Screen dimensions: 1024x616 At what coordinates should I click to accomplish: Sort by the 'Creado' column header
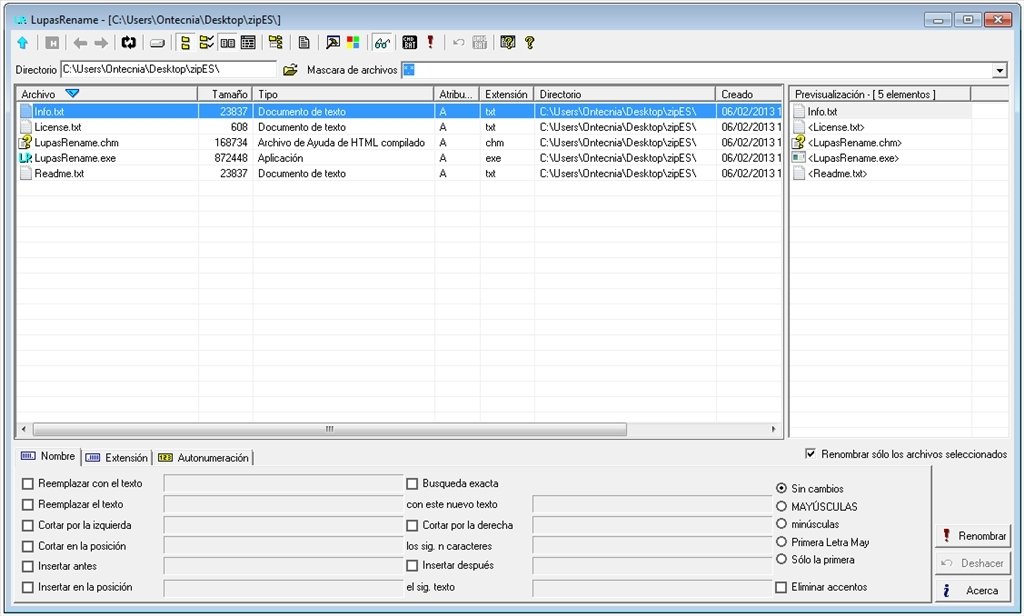point(748,94)
